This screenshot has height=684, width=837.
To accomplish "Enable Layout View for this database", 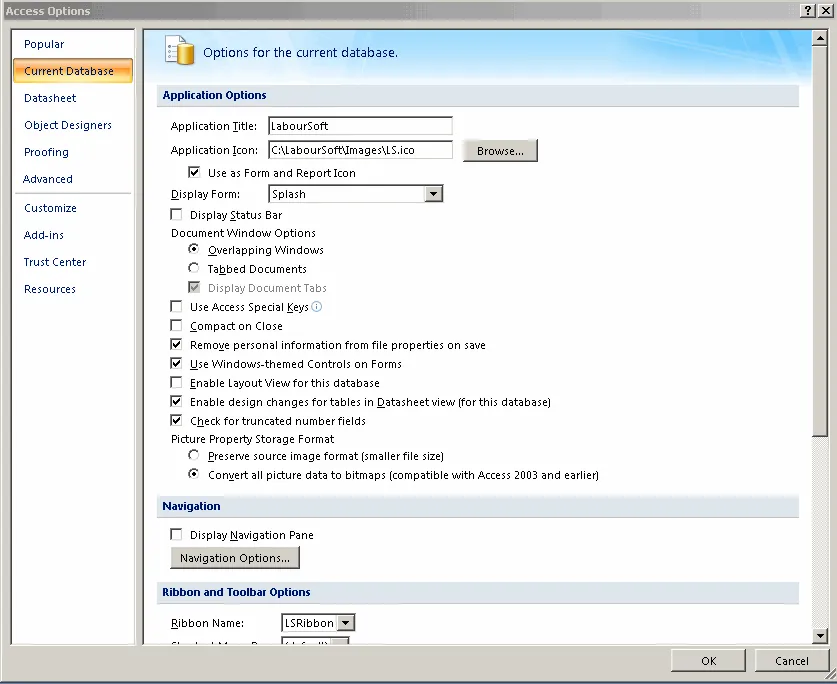I will pos(177,382).
